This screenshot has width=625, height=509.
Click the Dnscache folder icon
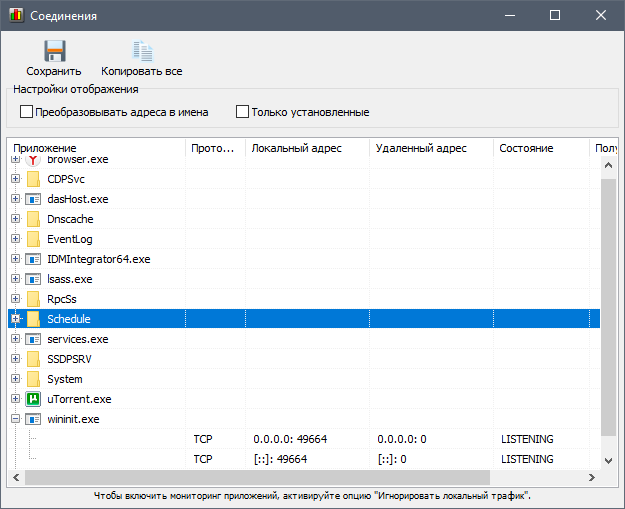point(33,219)
